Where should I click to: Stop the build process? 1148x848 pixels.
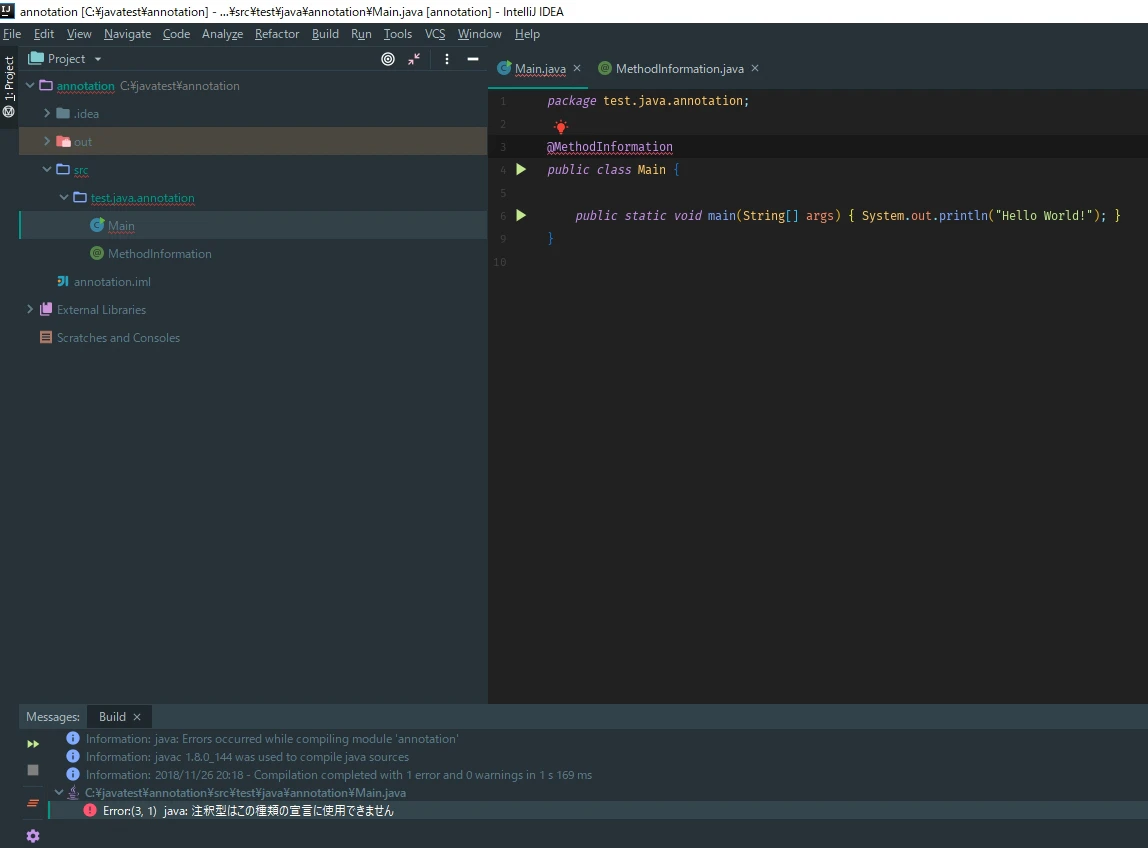(33, 770)
